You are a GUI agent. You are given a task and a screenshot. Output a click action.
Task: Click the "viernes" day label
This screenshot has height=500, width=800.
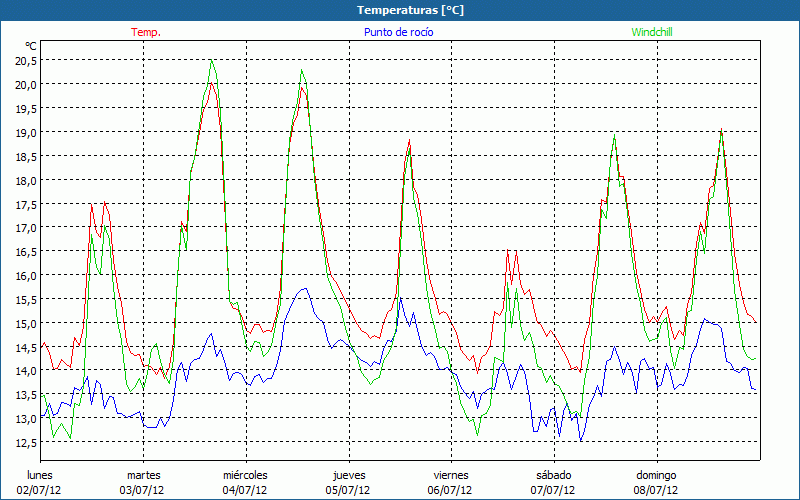click(451, 475)
